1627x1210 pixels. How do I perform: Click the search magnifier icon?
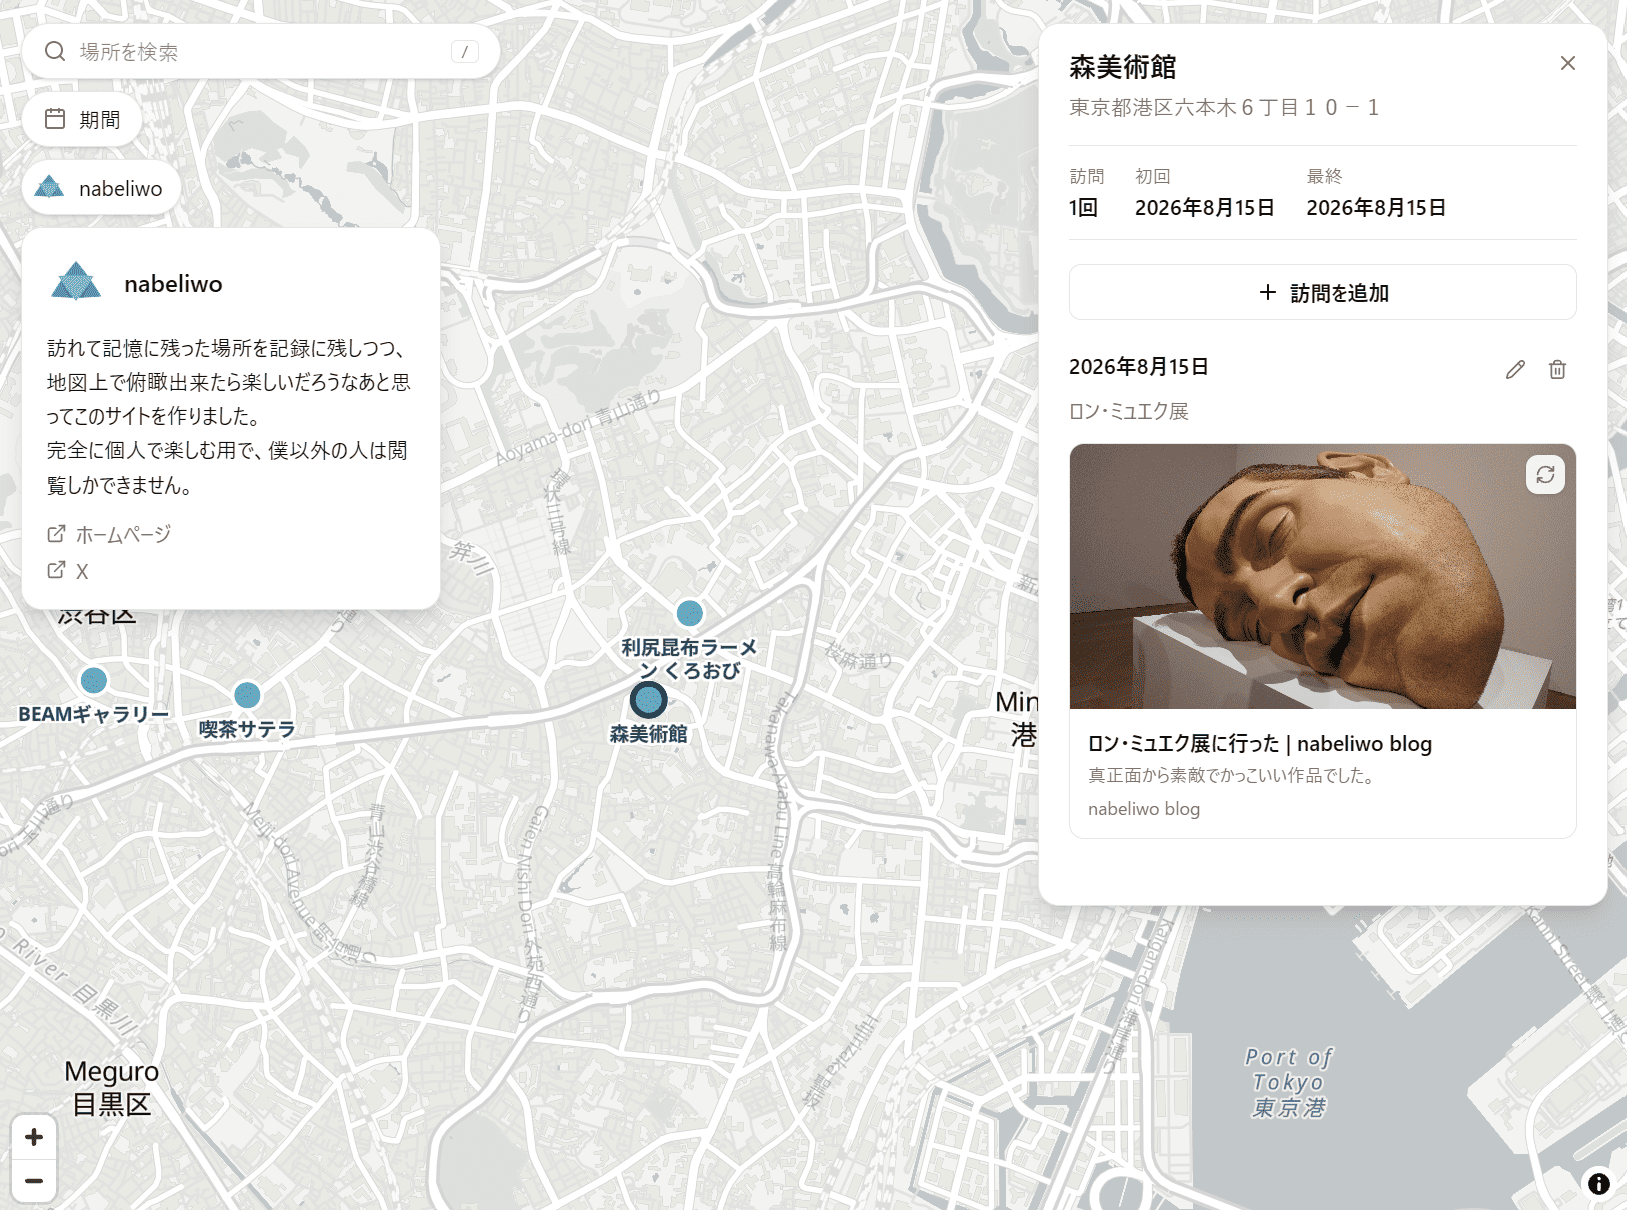[55, 51]
